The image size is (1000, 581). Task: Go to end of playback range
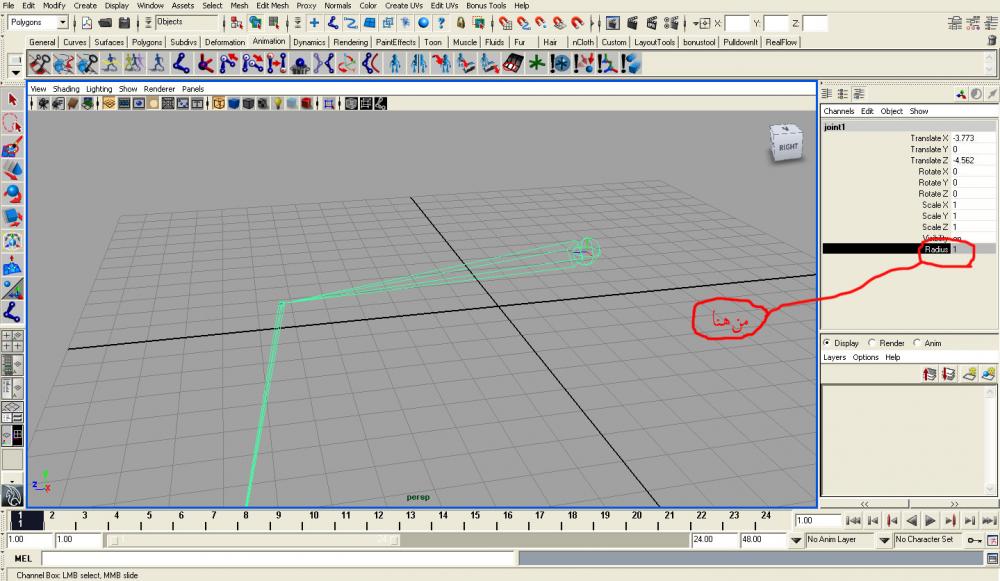[989, 521]
